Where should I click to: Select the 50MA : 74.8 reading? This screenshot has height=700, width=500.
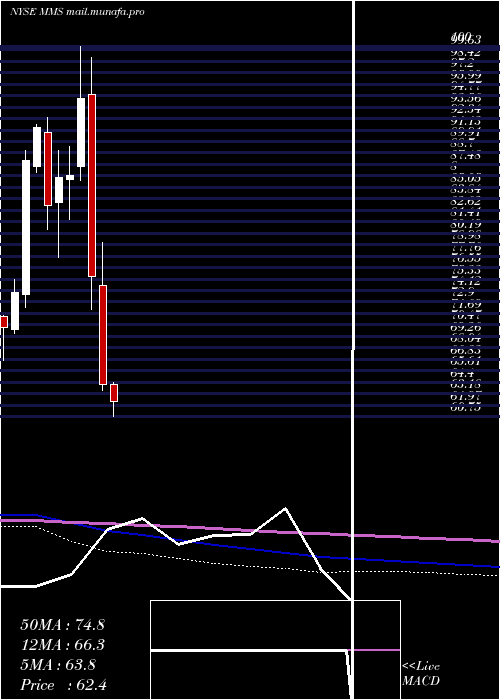point(62,625)
